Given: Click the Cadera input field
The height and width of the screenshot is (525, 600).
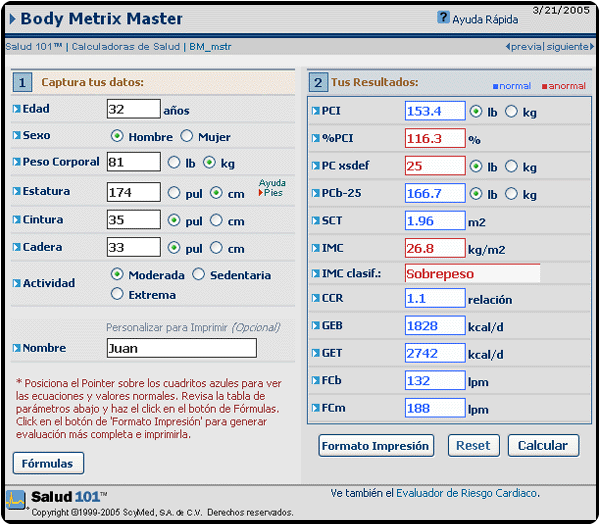Looking at the screenshot, I should pos(134,247).
